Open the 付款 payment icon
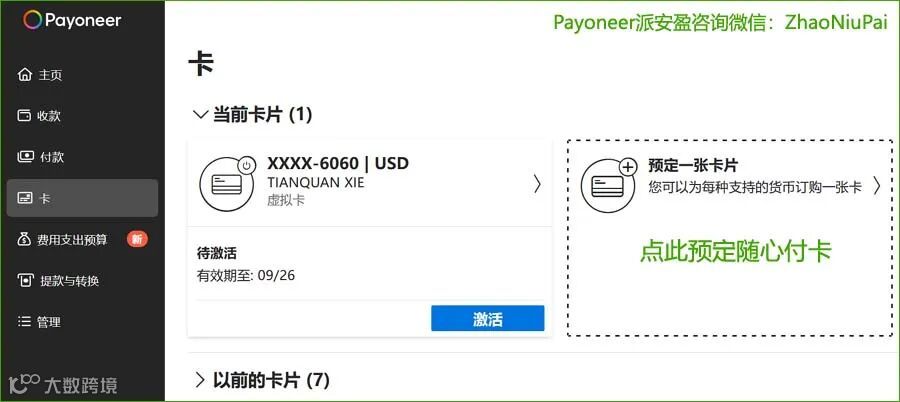The height and width of the screenshot is (402, 900). [x=25, y=157]
